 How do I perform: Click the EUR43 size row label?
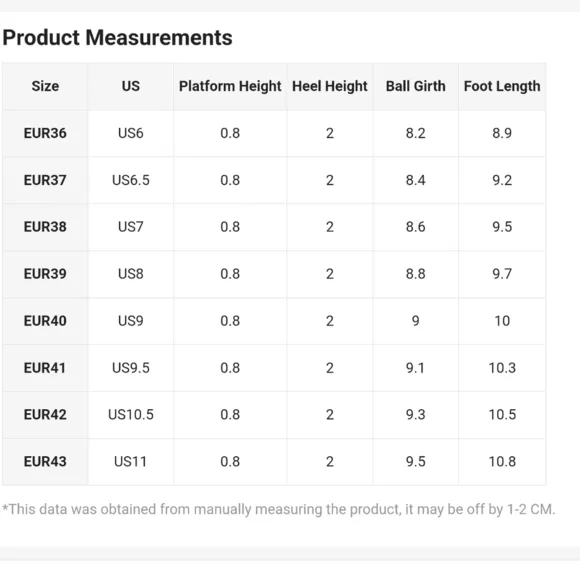pos(45,462)
